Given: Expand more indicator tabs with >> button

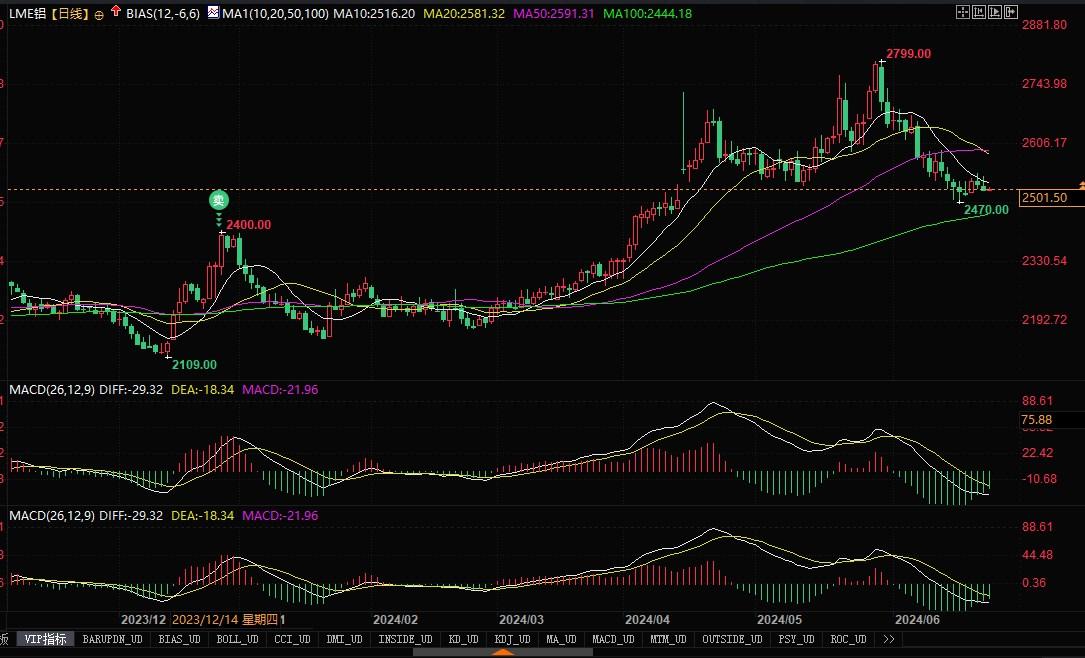Looking at the screenshot, I should pos(888,639).
